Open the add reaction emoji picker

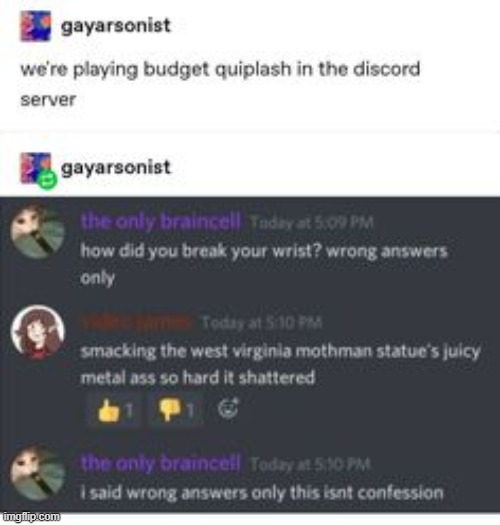(x=228, y=408)
